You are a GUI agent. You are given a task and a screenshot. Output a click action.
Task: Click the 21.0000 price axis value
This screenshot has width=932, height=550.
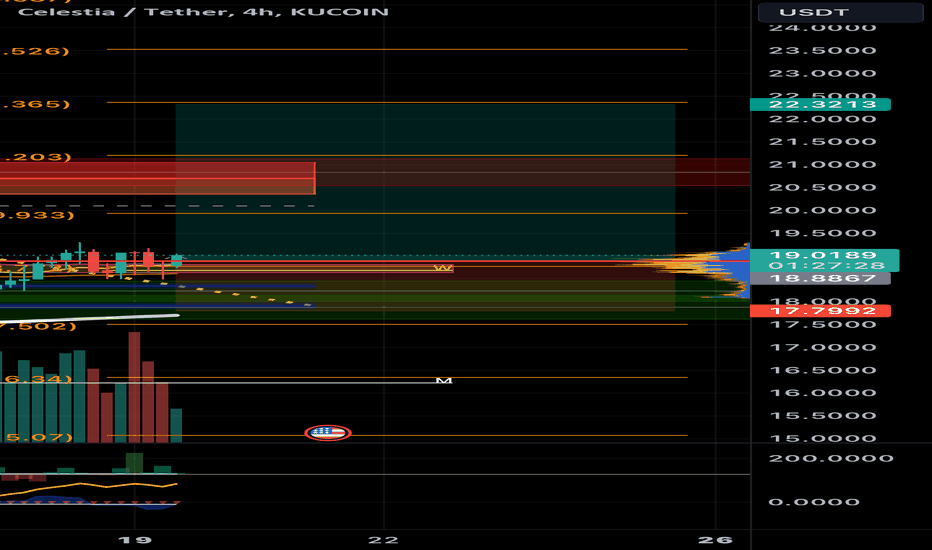coord(823,164)
